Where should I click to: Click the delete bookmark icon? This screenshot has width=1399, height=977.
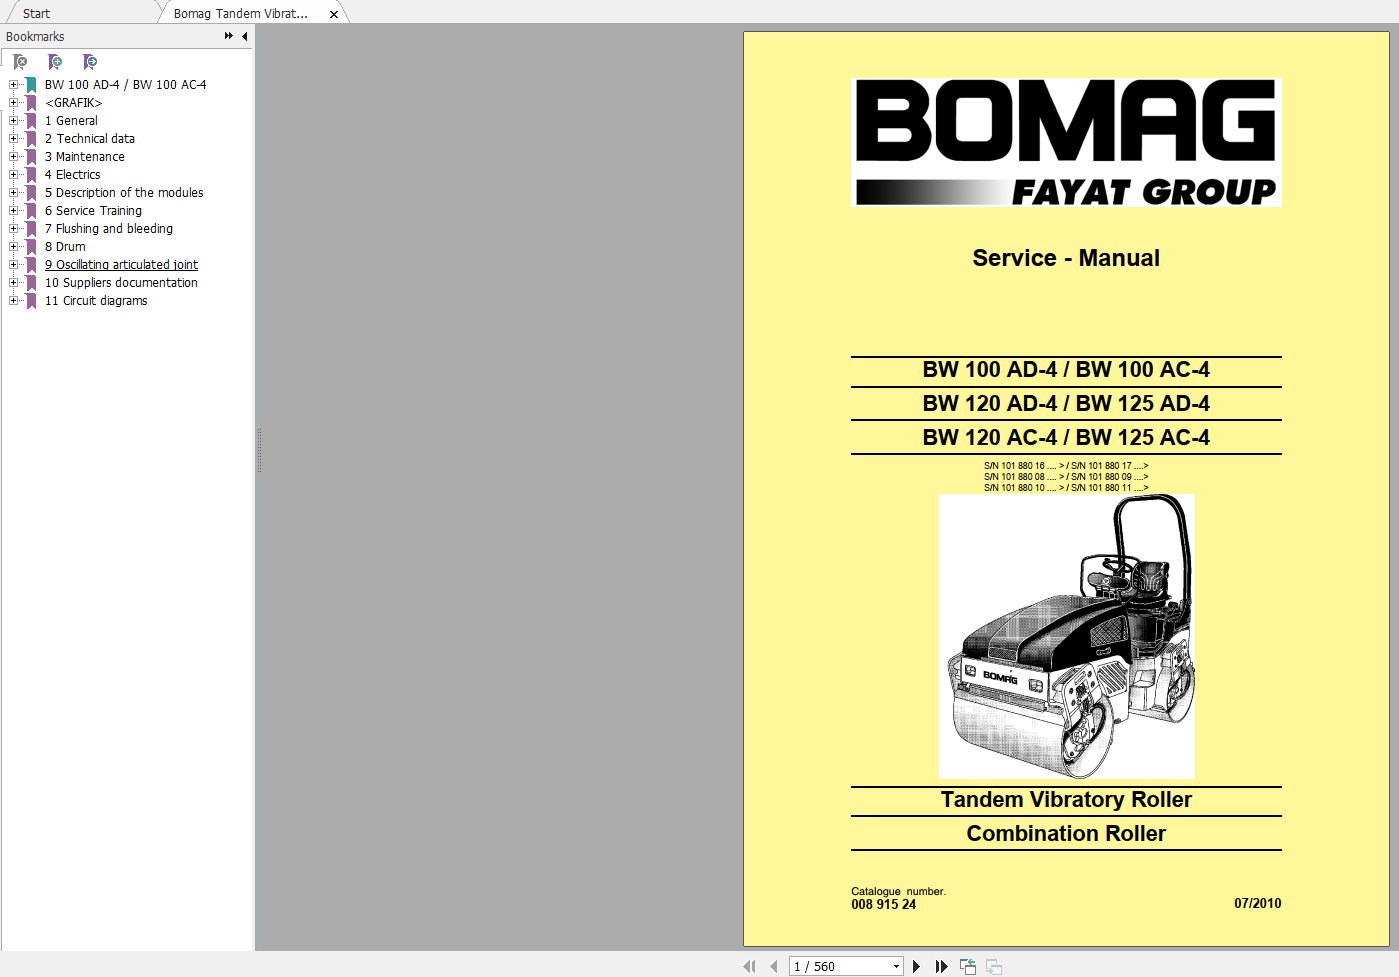click(20, 62)
